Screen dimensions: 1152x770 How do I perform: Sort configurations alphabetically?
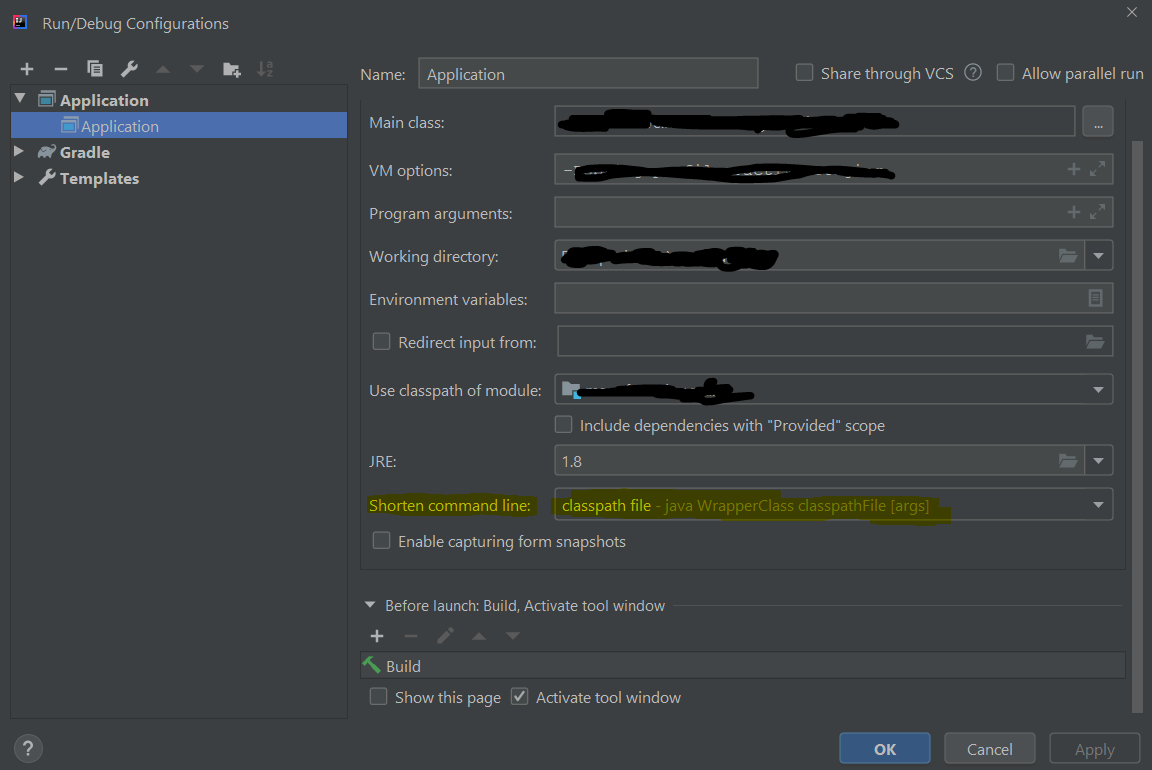pos(265,69)
